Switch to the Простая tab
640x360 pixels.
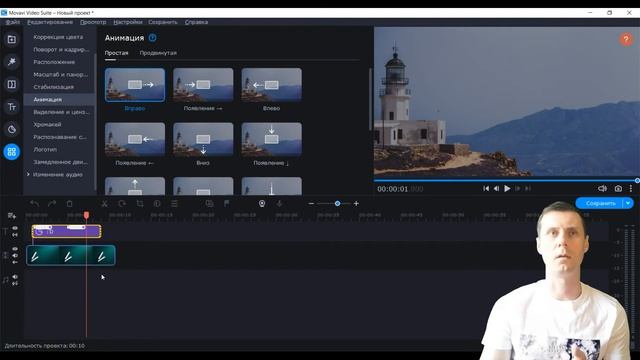pyautogui.click(x=116, y=53)
